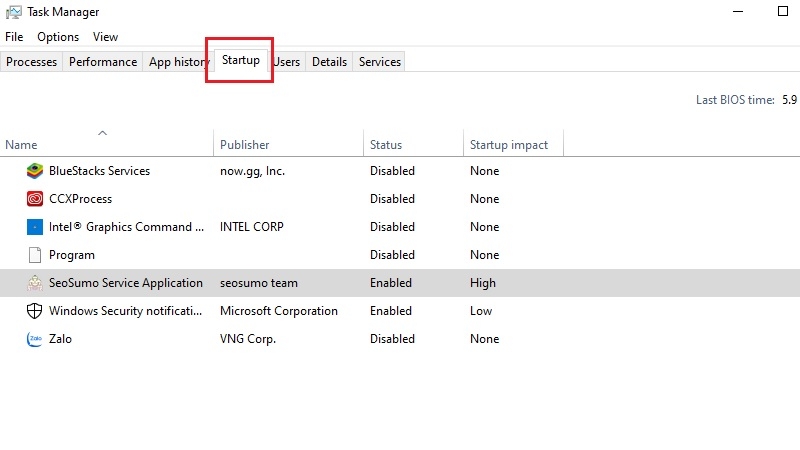Switch to the Processes tab
The image size is (800, 450).
tap(31, 62)
